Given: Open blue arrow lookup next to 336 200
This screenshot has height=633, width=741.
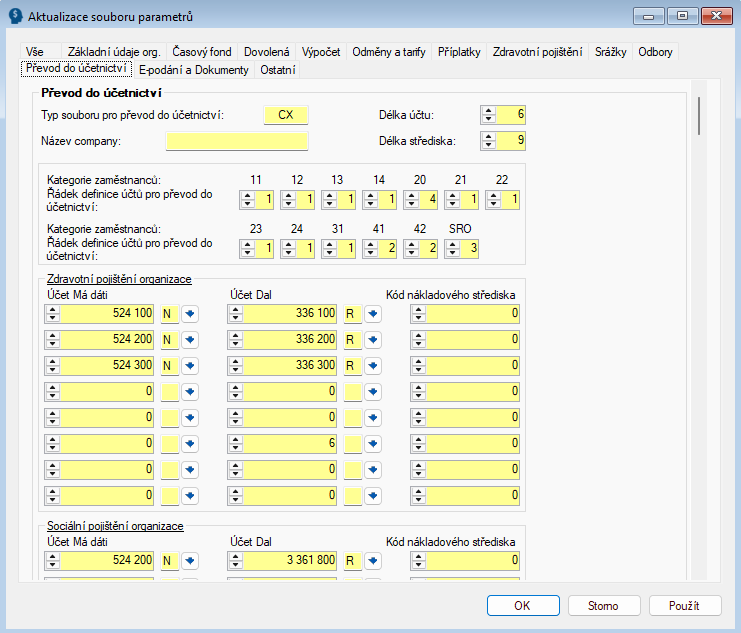Looking at the screenshot, I should pos(373,339).
